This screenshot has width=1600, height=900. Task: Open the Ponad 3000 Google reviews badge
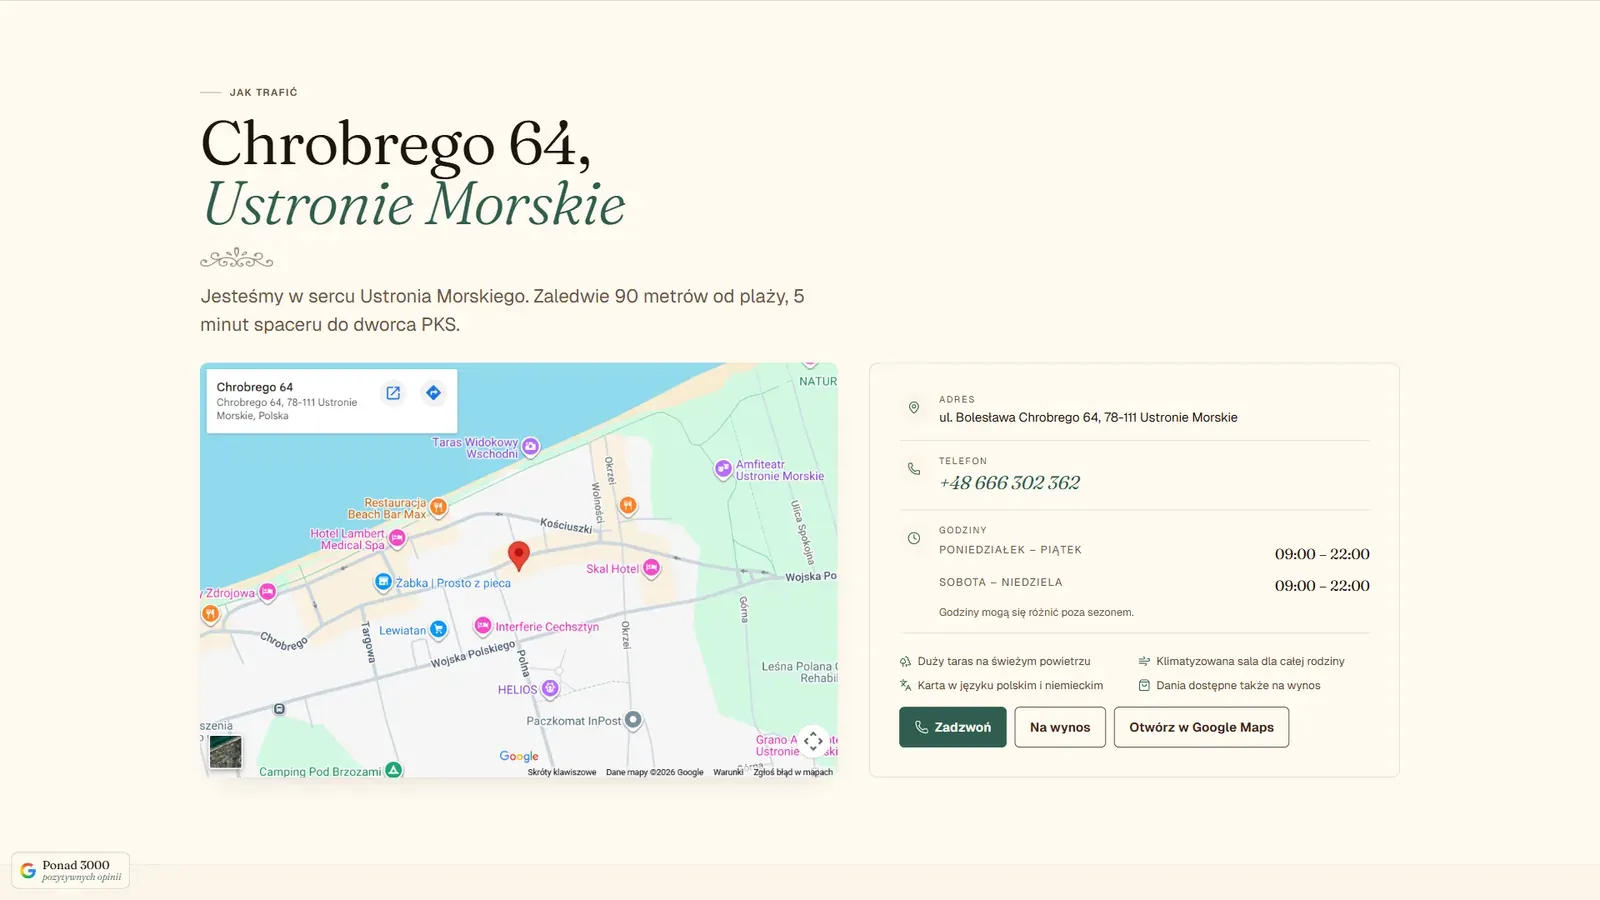[70, 870]
